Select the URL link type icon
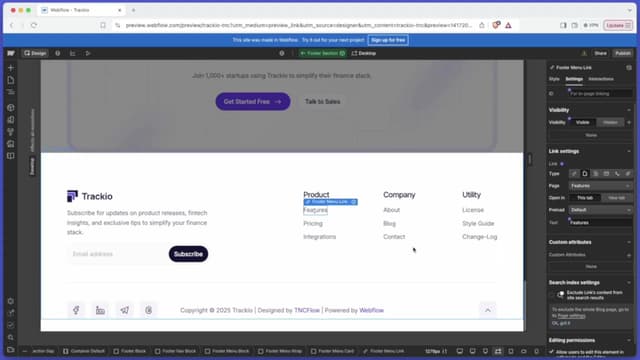Screen dimensions: 640x360 coord(574,174)
